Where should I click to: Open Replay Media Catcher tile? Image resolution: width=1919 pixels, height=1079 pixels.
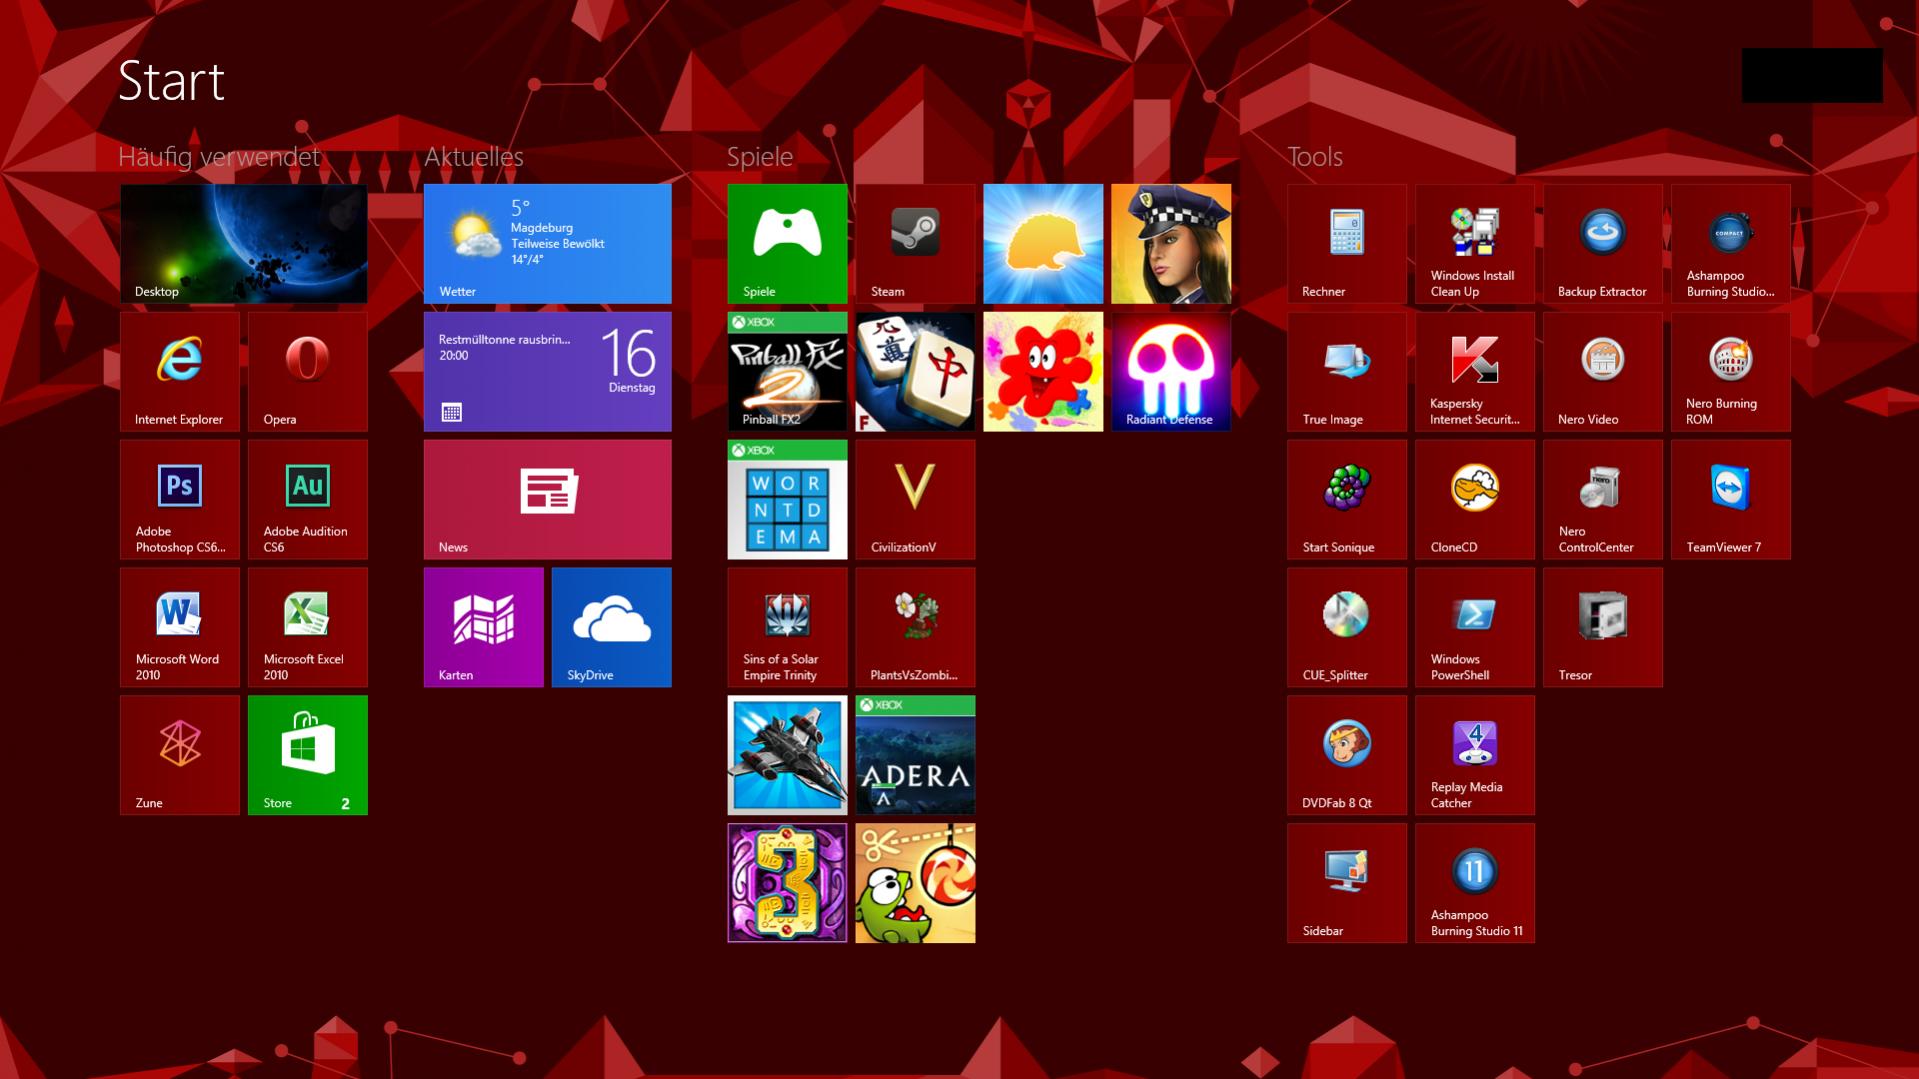coord(1475,755)
